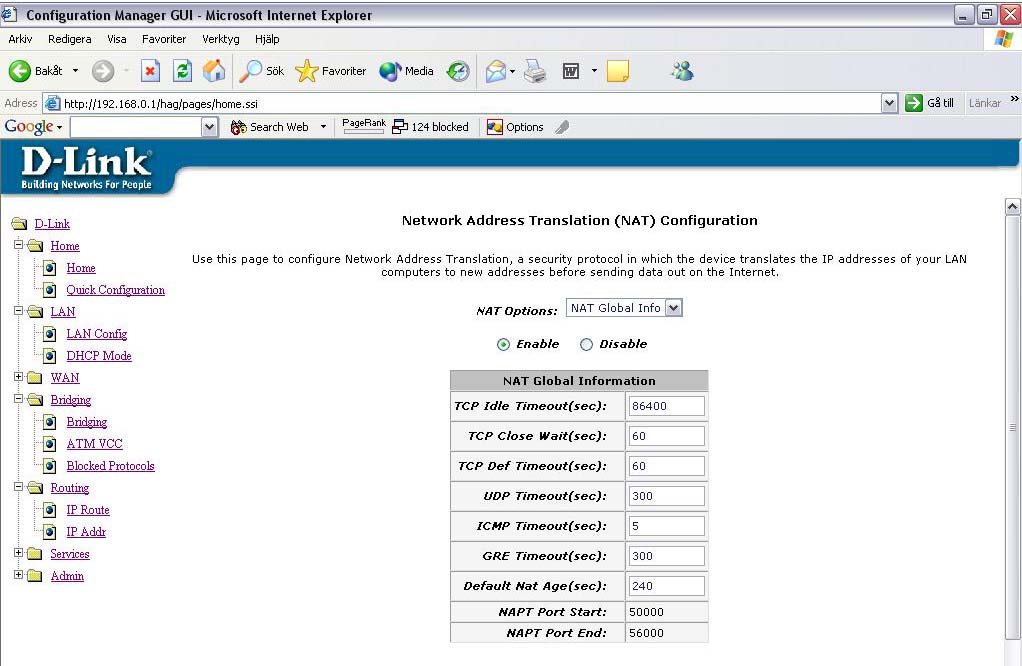The width and height of the screenshot is (1022, 666).
Task: Click the Messenger people icon
Action: (682, 70)
